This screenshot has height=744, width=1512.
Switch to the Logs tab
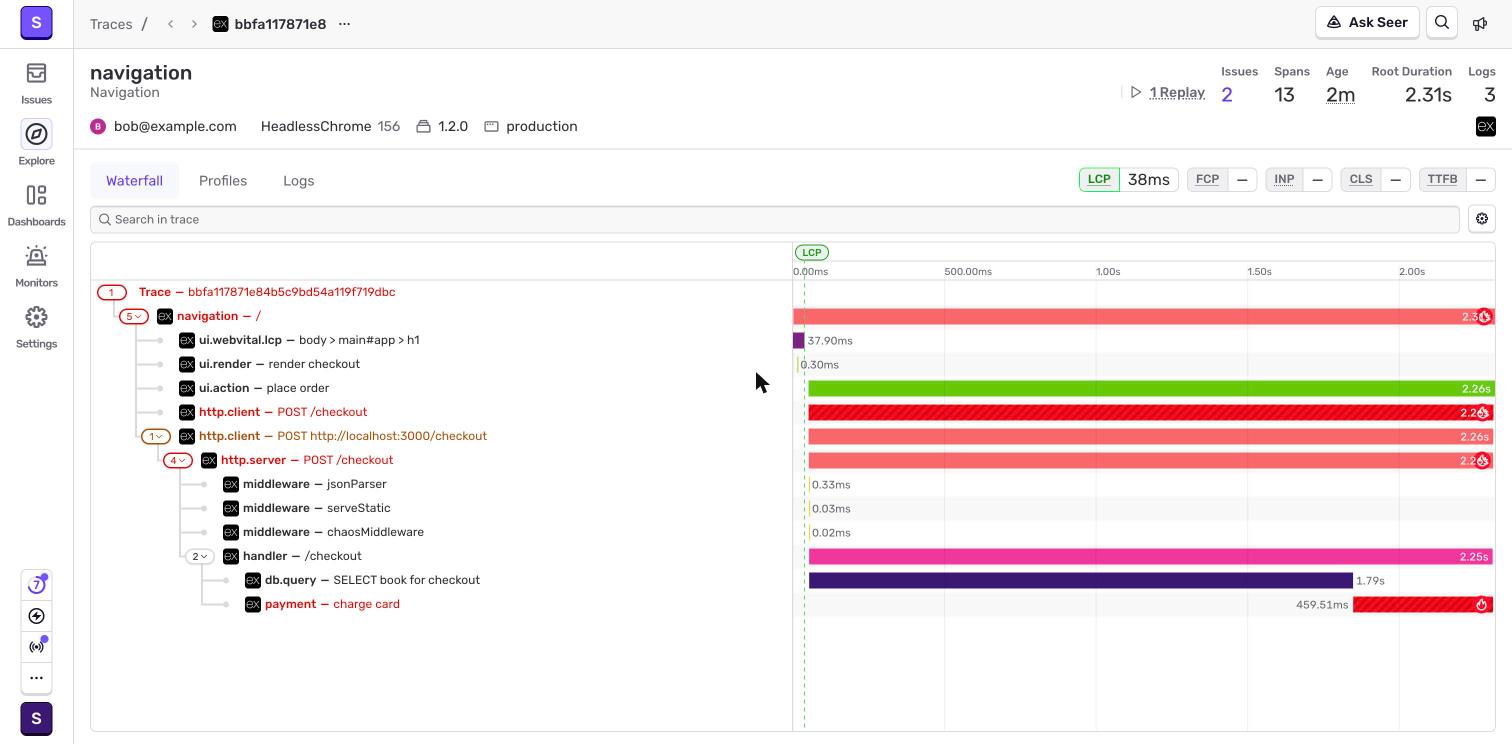298,181
